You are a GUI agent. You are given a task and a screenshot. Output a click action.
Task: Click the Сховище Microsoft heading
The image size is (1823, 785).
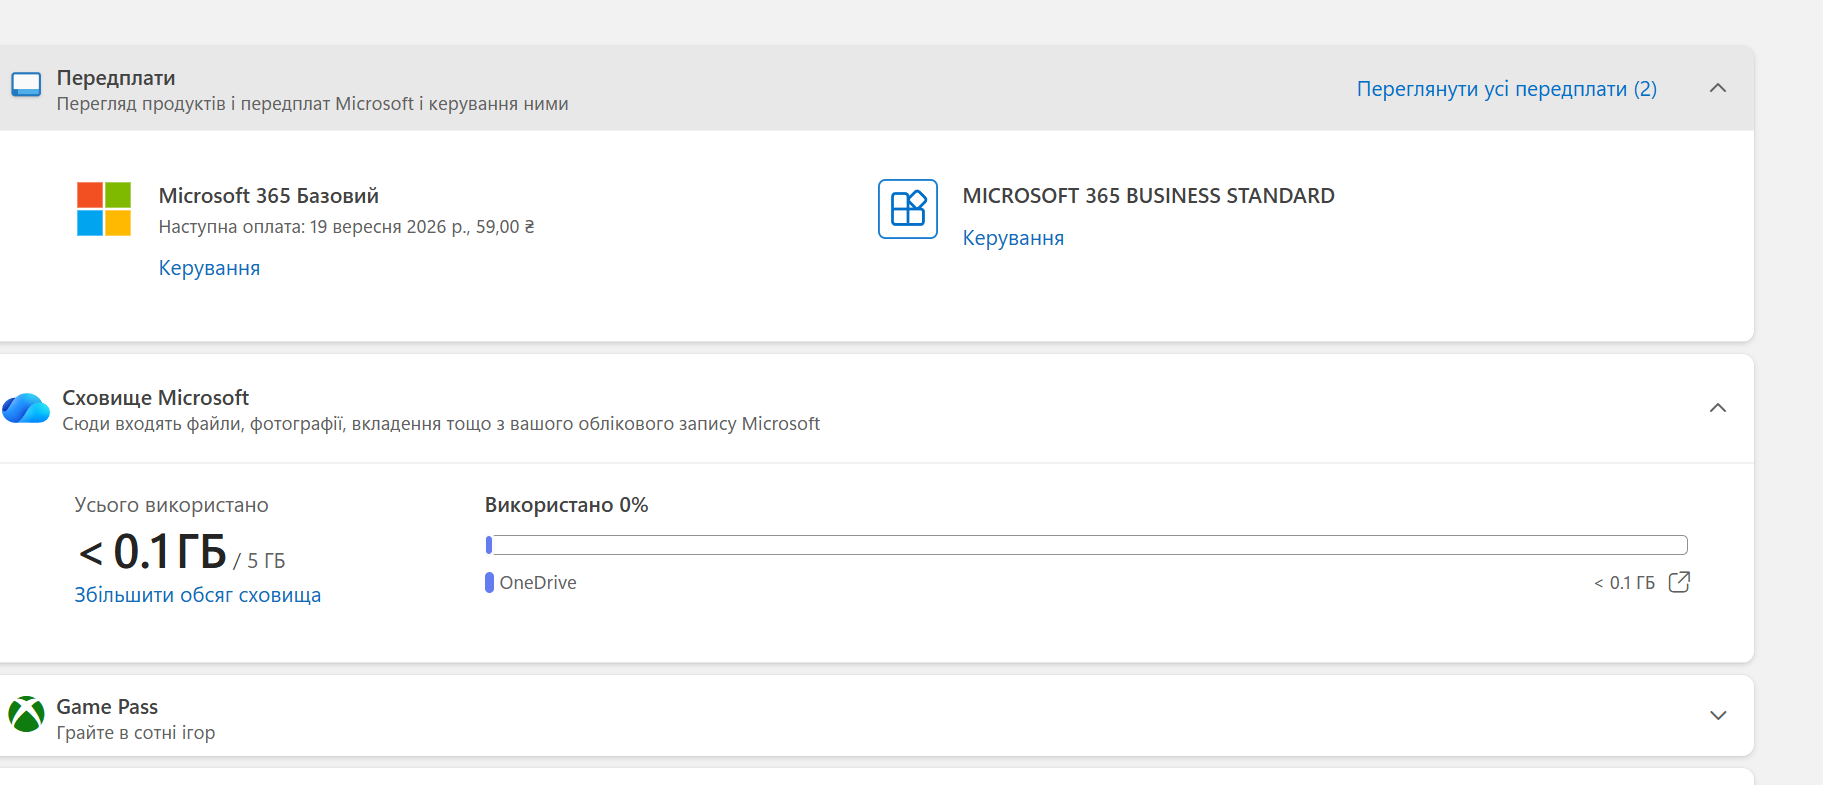click(x=155, y=398)
